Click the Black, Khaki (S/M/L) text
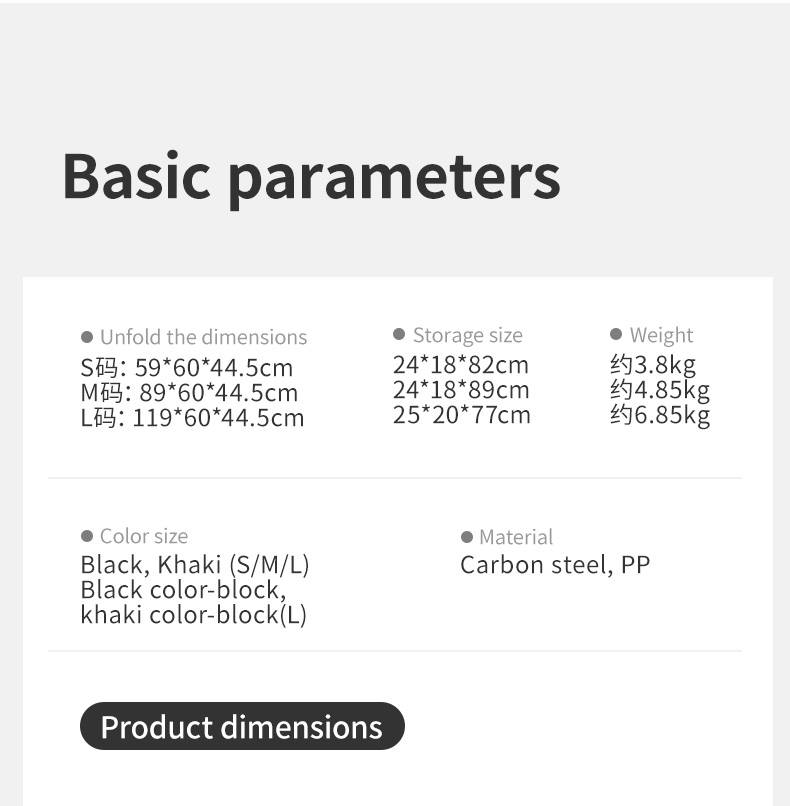The height and width of the screenshot is (806, 790). [x=195, y=565]
